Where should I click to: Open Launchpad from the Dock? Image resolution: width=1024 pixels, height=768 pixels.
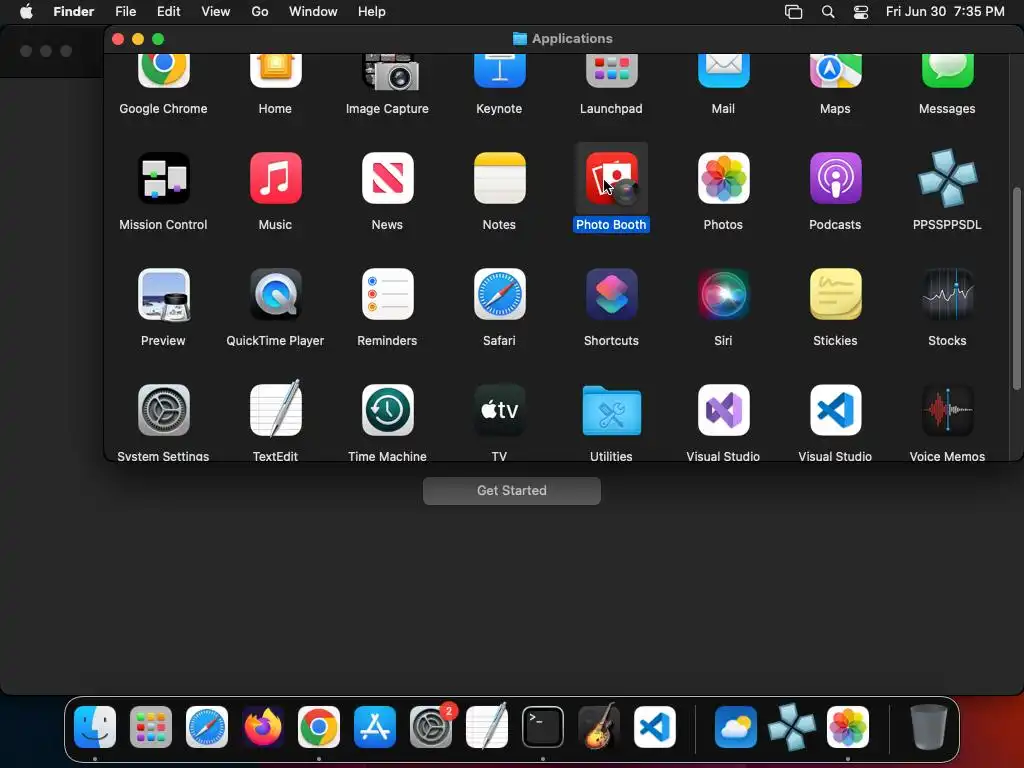click(x=151, y=727)
